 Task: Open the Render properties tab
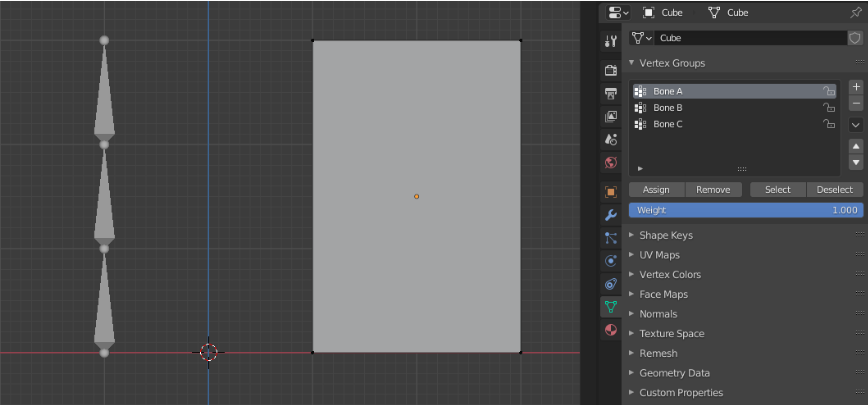point(611,70)
